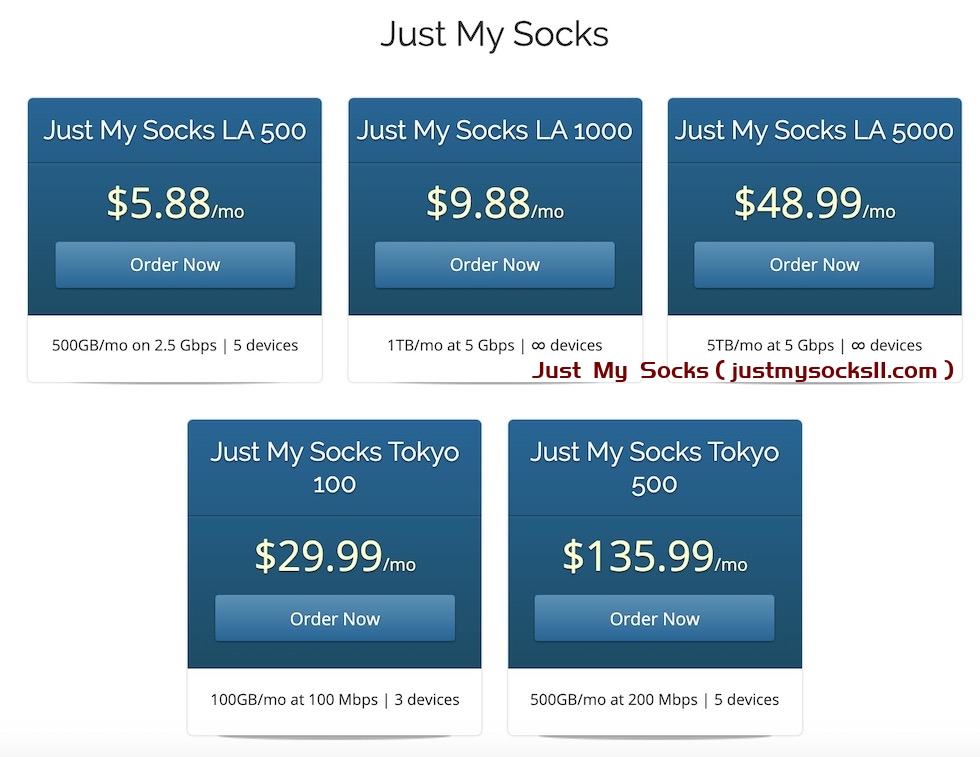The image size is (980, 757).
Task: Click the $5.88 monthly price label
Action: (175, 203)
